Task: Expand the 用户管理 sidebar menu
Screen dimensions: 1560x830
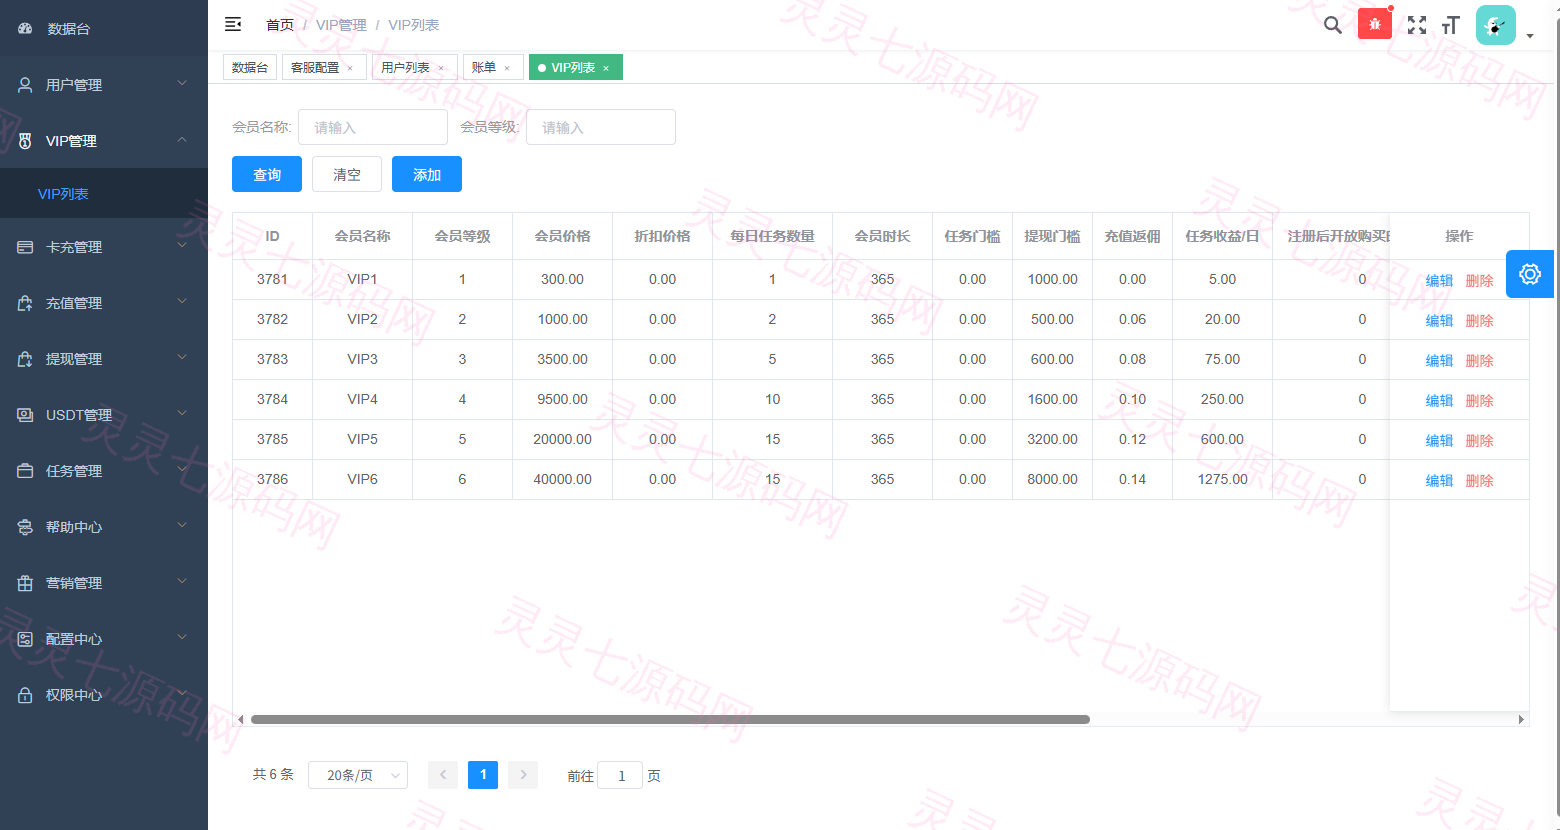Action: click(104, 85)
